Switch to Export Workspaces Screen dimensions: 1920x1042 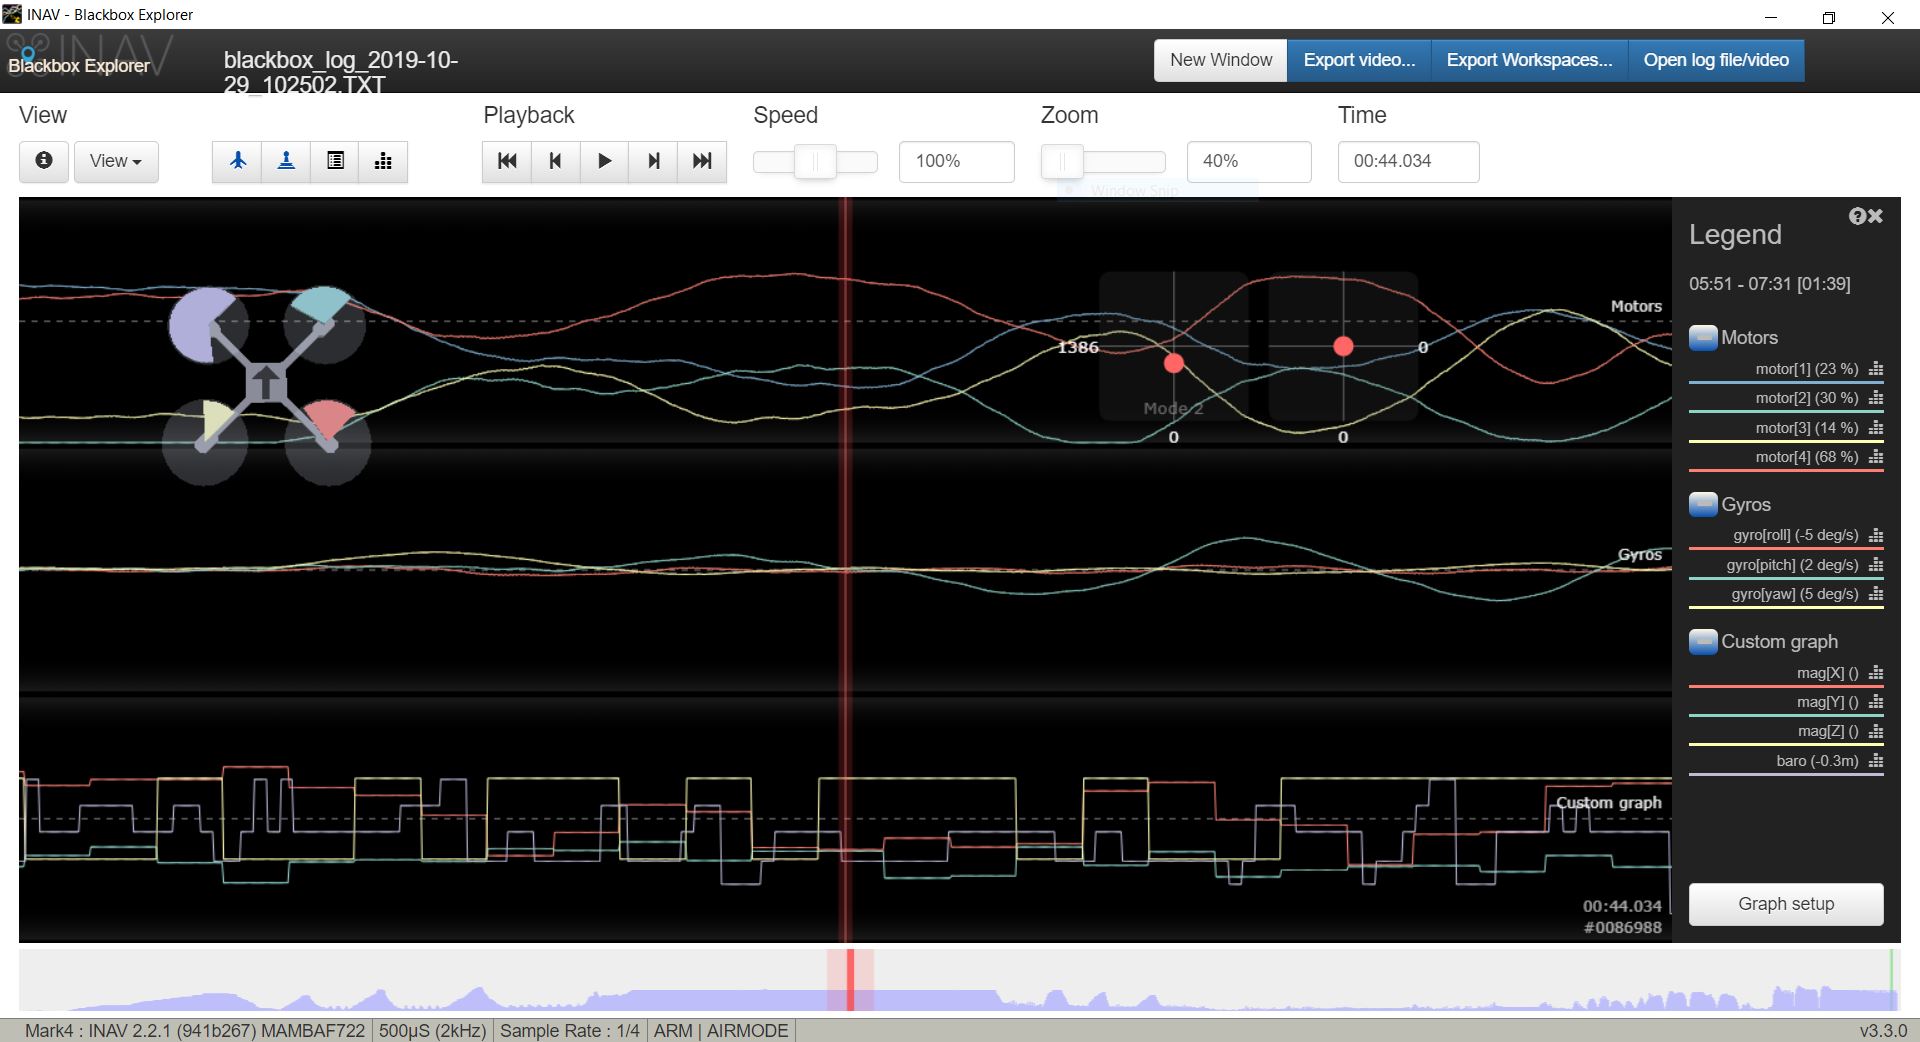1527,60
